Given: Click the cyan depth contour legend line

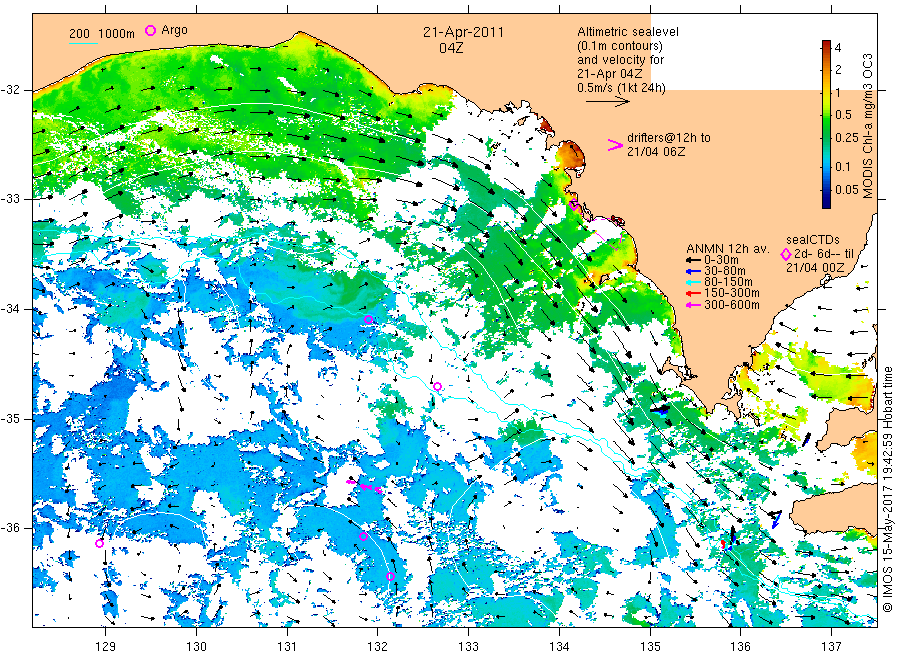Looking at the screenshot, I should click(x=83, y=42).
